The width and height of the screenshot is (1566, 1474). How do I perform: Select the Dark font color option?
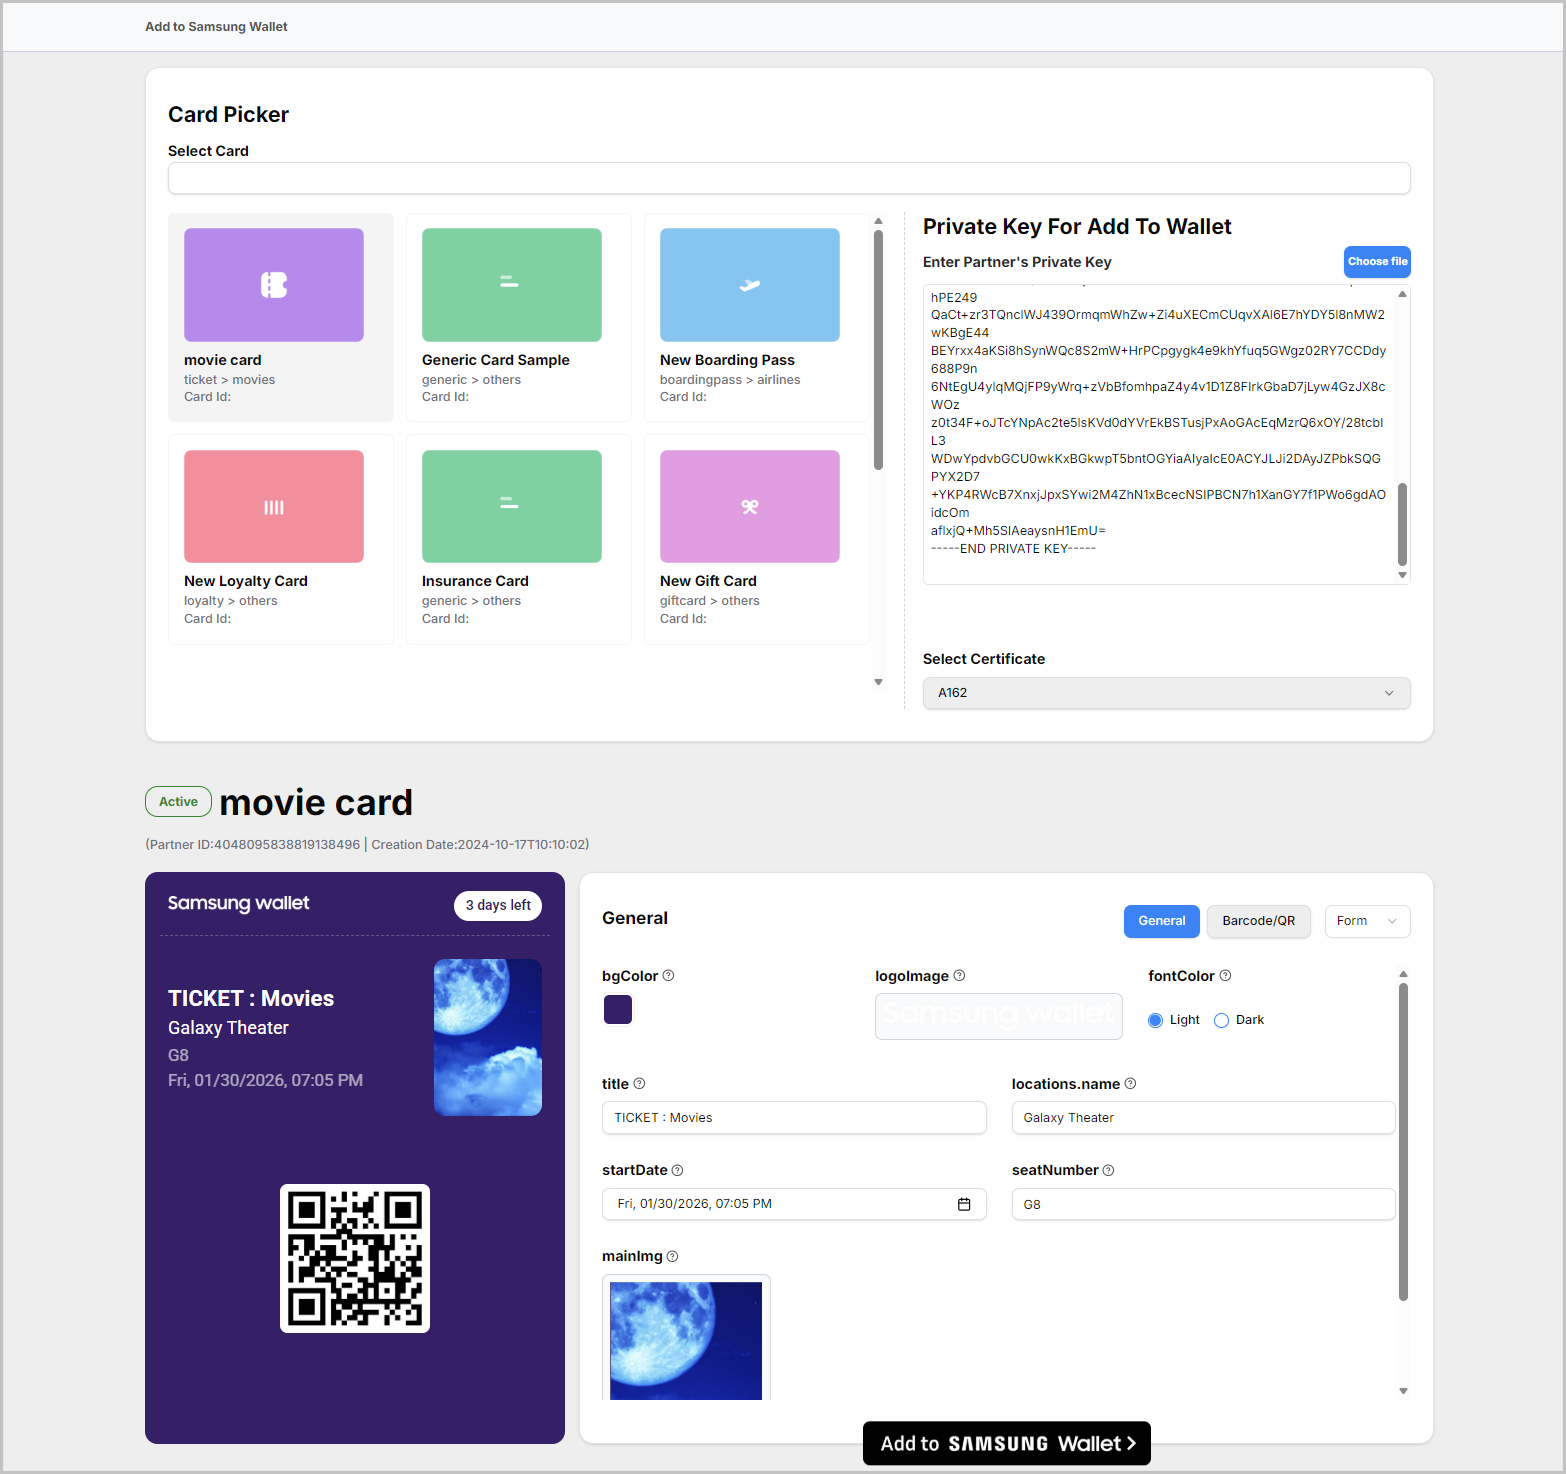point(1221,1020)
